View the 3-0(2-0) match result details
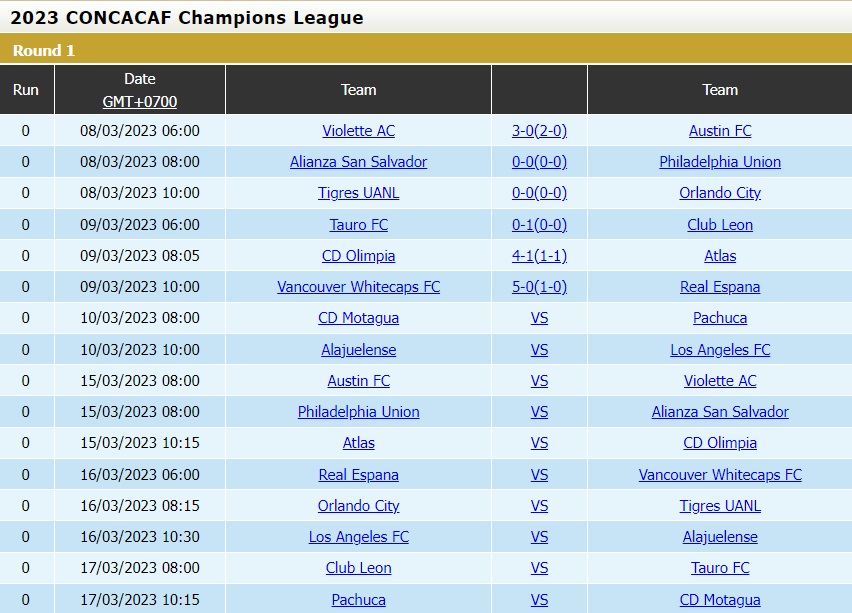The width and height of the screenshot is (852, 613). (538, 131)
